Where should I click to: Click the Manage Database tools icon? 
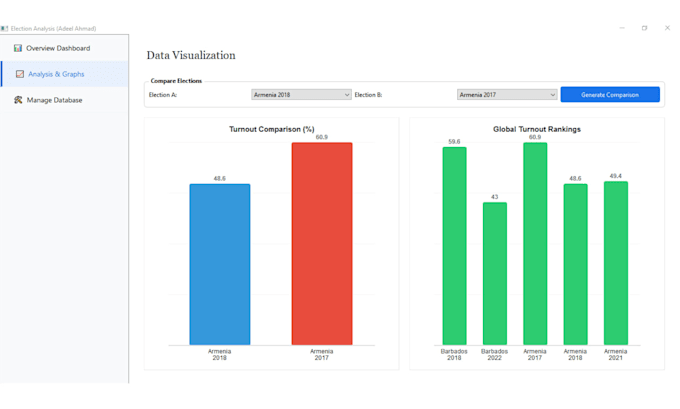click(18, 100)
